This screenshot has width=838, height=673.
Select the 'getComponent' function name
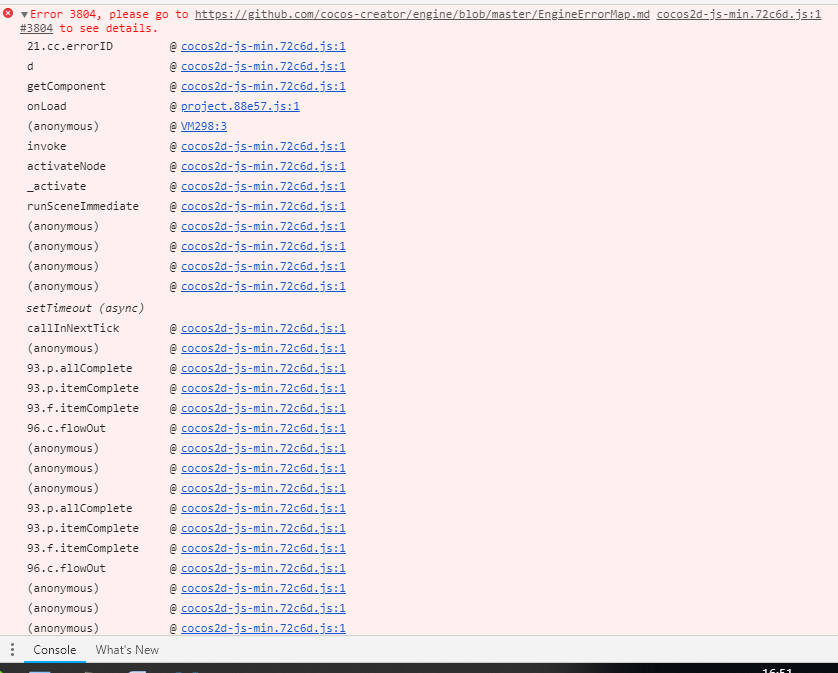pyautogui.click(x=66, y=87)
